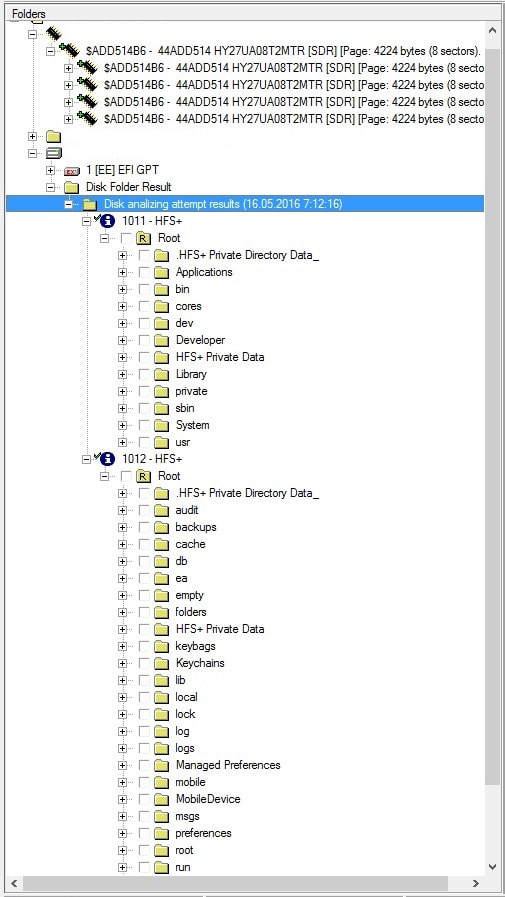Click the EFI GPT partition icon
This screenshot has height=897, width=505.
[x=71, y=170]
